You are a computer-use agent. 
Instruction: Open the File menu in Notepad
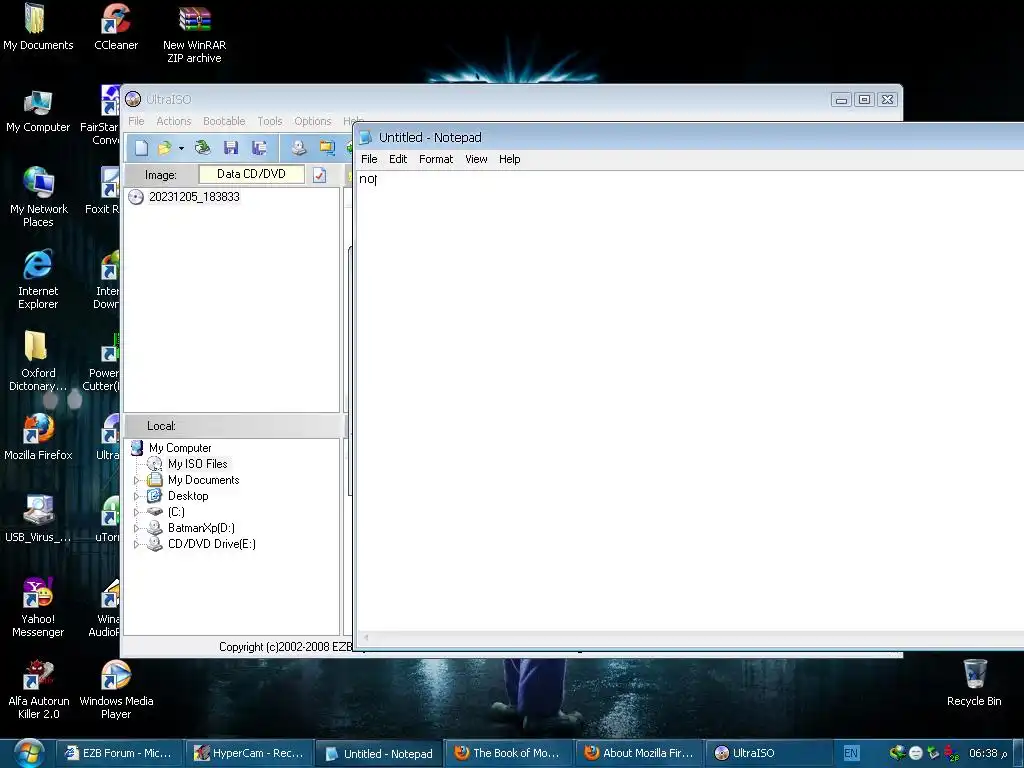point(369,159)
